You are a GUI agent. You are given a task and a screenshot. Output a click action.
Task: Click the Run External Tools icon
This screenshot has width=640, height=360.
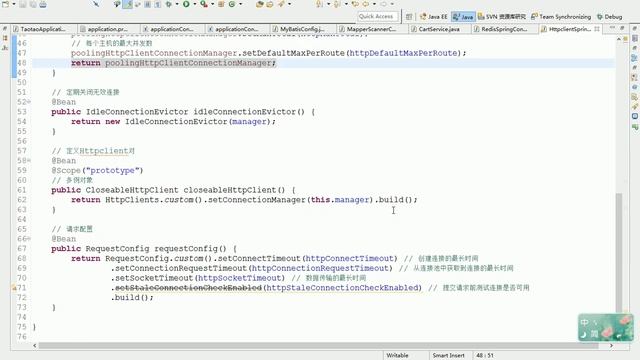(203, 4)
